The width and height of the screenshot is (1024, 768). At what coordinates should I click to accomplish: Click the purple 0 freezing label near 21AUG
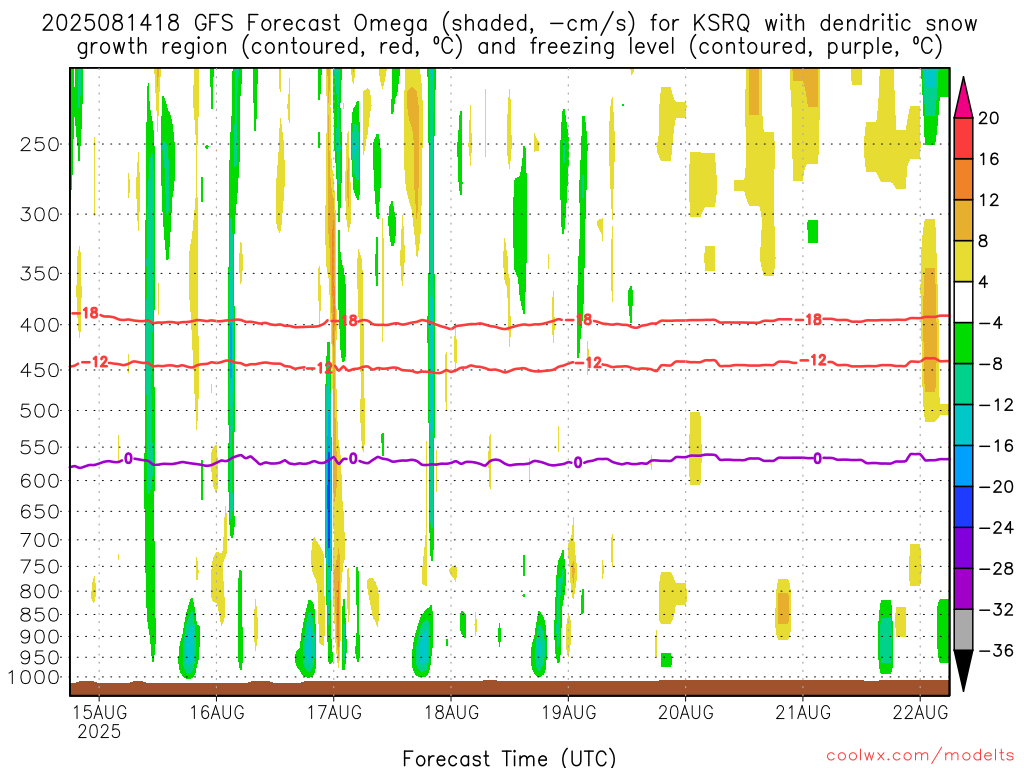tap(818, 459)
